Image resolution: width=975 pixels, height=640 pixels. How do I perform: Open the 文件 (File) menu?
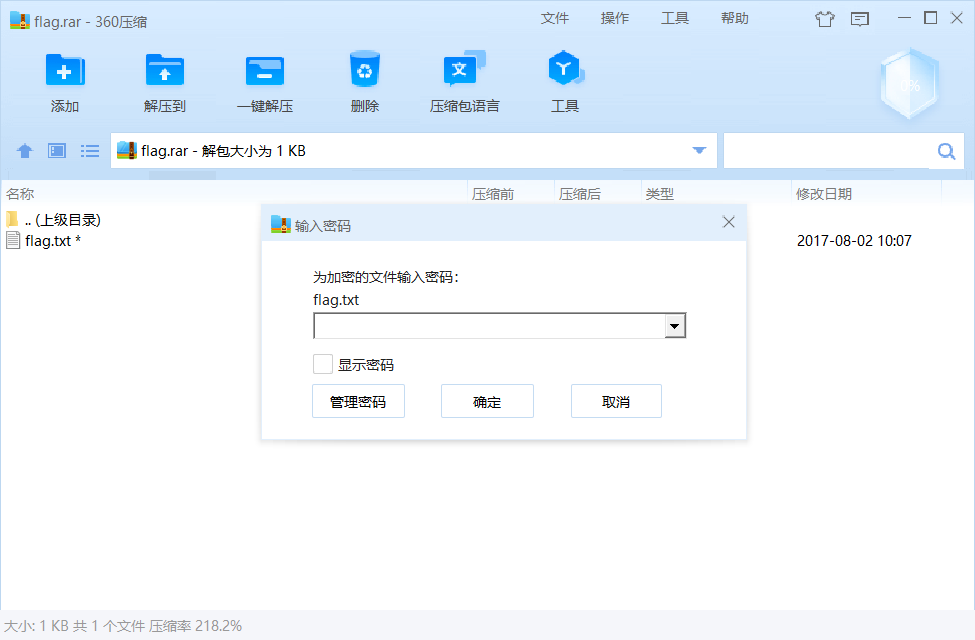[555, 18]
